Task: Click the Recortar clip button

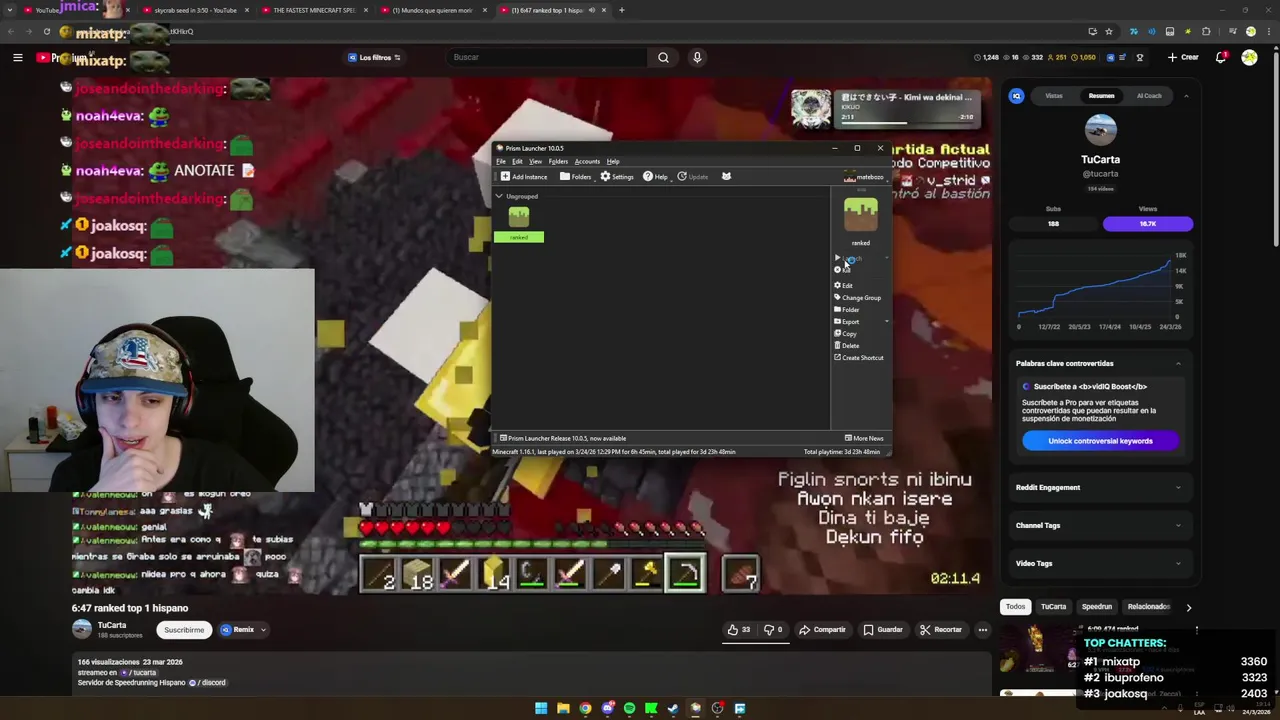Action: point(941,630)
